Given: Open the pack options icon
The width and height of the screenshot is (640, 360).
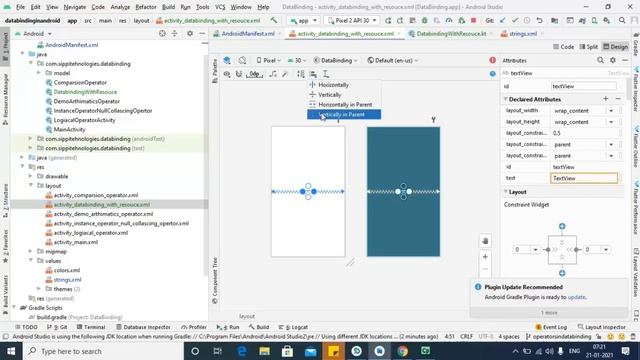Looking at the screenshot, I should [x=301, y=74].
